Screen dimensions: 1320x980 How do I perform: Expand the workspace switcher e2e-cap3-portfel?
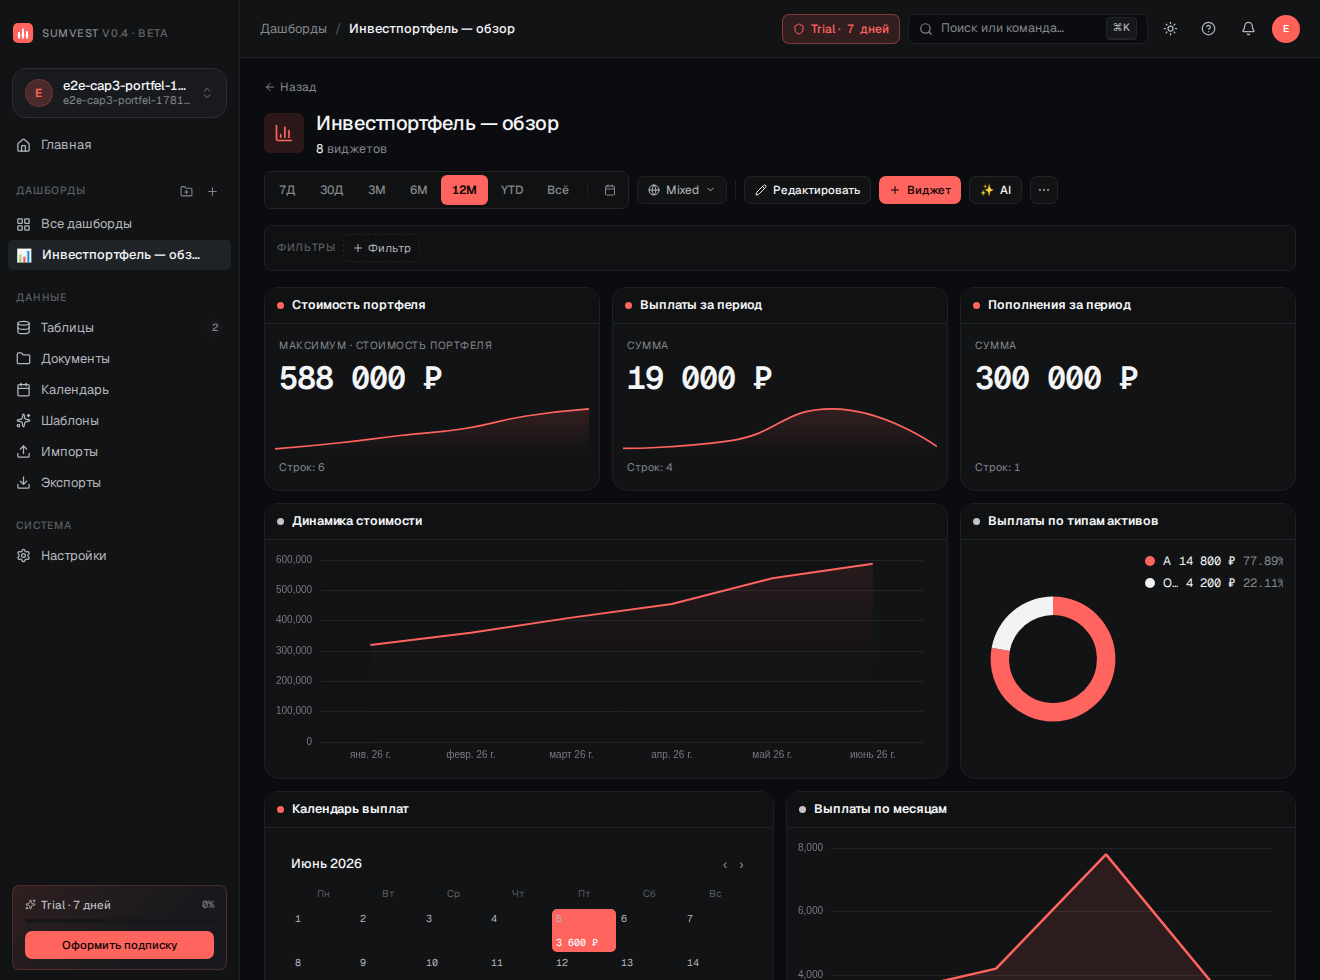pyautogui.click(x=119, y=93)
